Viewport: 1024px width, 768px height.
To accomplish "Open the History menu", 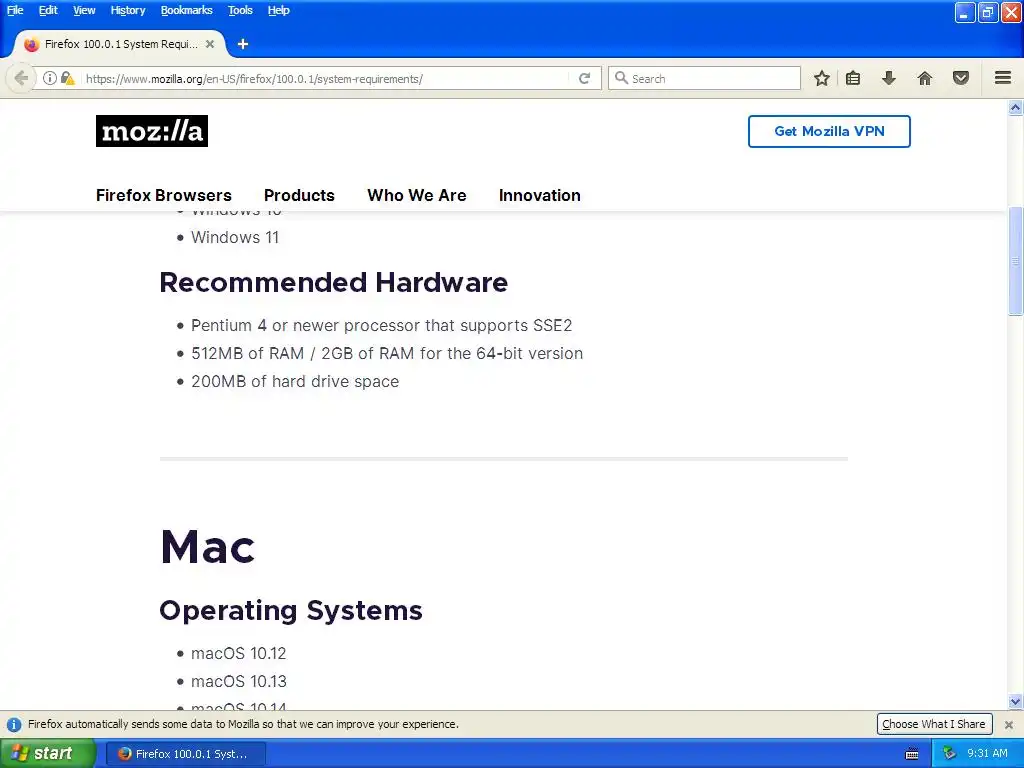I will tap(127, 10).
